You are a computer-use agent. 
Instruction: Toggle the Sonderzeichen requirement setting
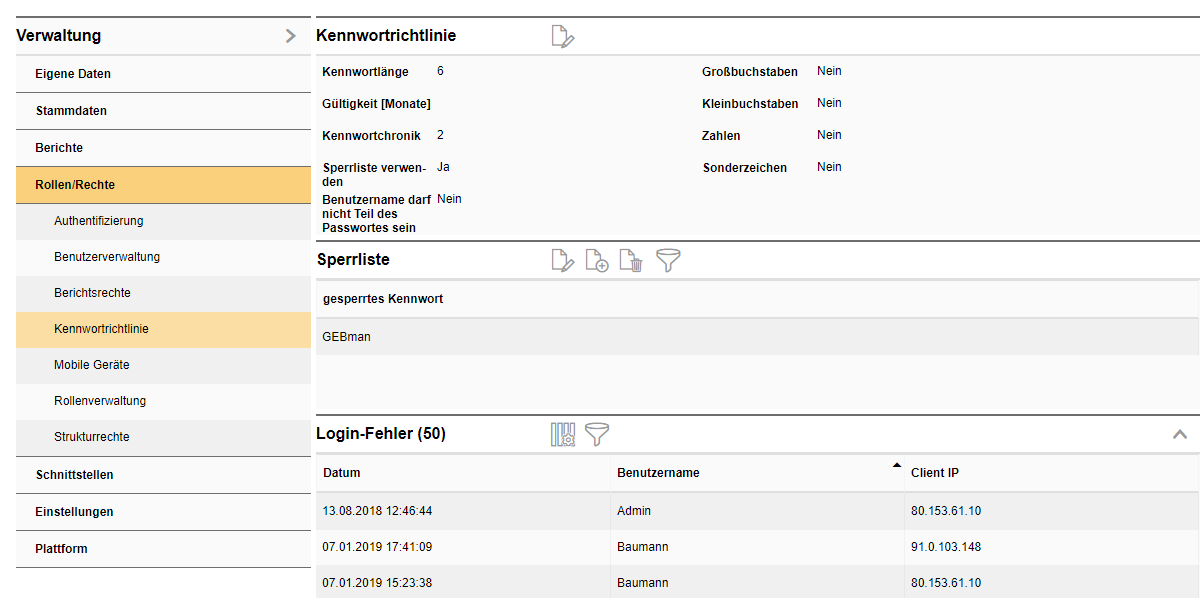coord(828,166)
